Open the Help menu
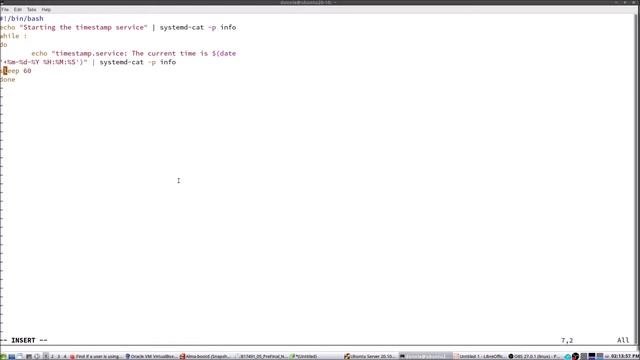 pyautogui.click(x=46, y=9)
